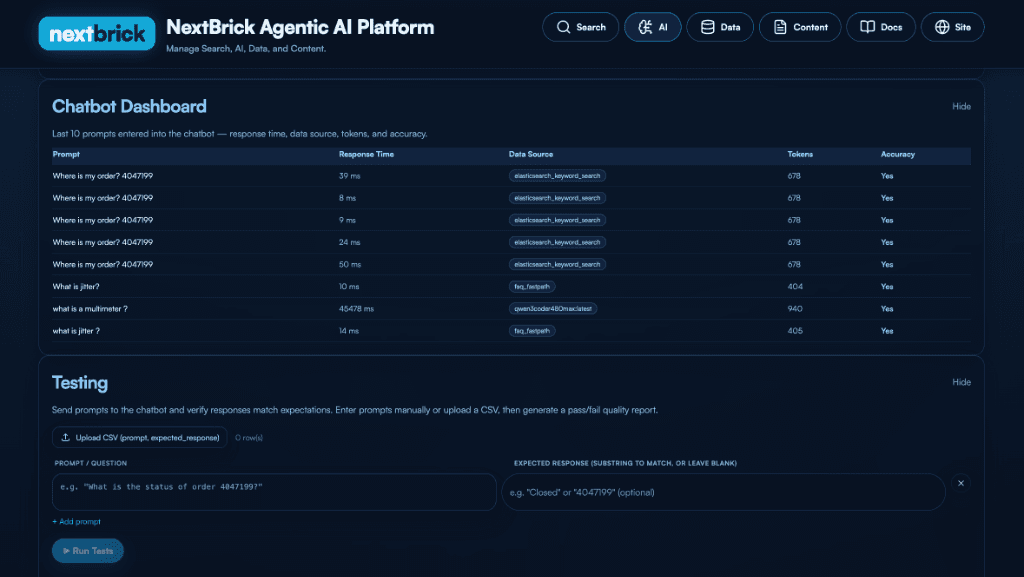The width and height of the screenshot is (1024, 577).
Task: Click the Data Source column header
Action: coord(531,155)
